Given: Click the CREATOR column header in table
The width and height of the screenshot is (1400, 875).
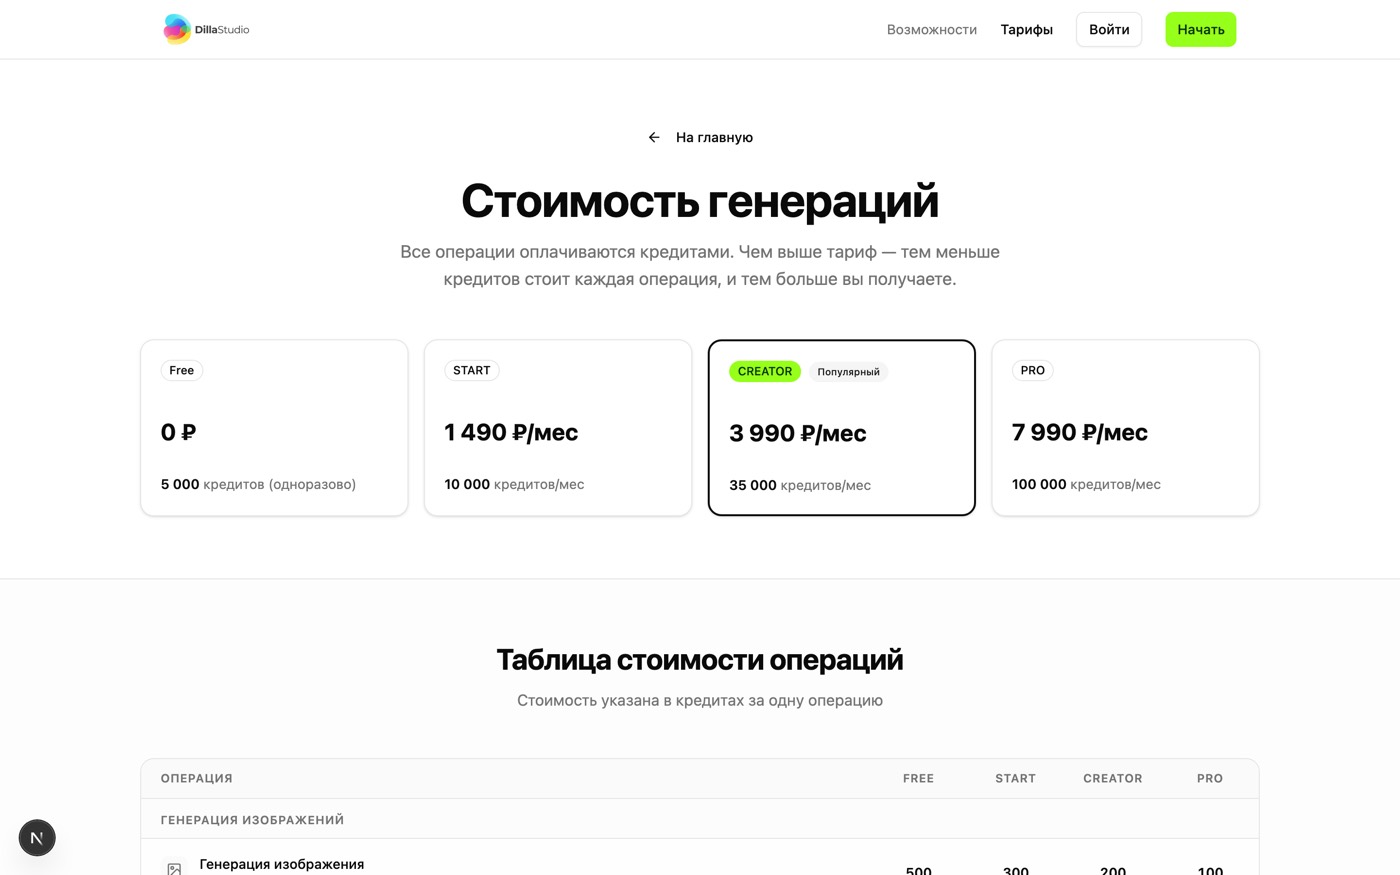Looking at the screenshot, I should [x=1113, y=778].
